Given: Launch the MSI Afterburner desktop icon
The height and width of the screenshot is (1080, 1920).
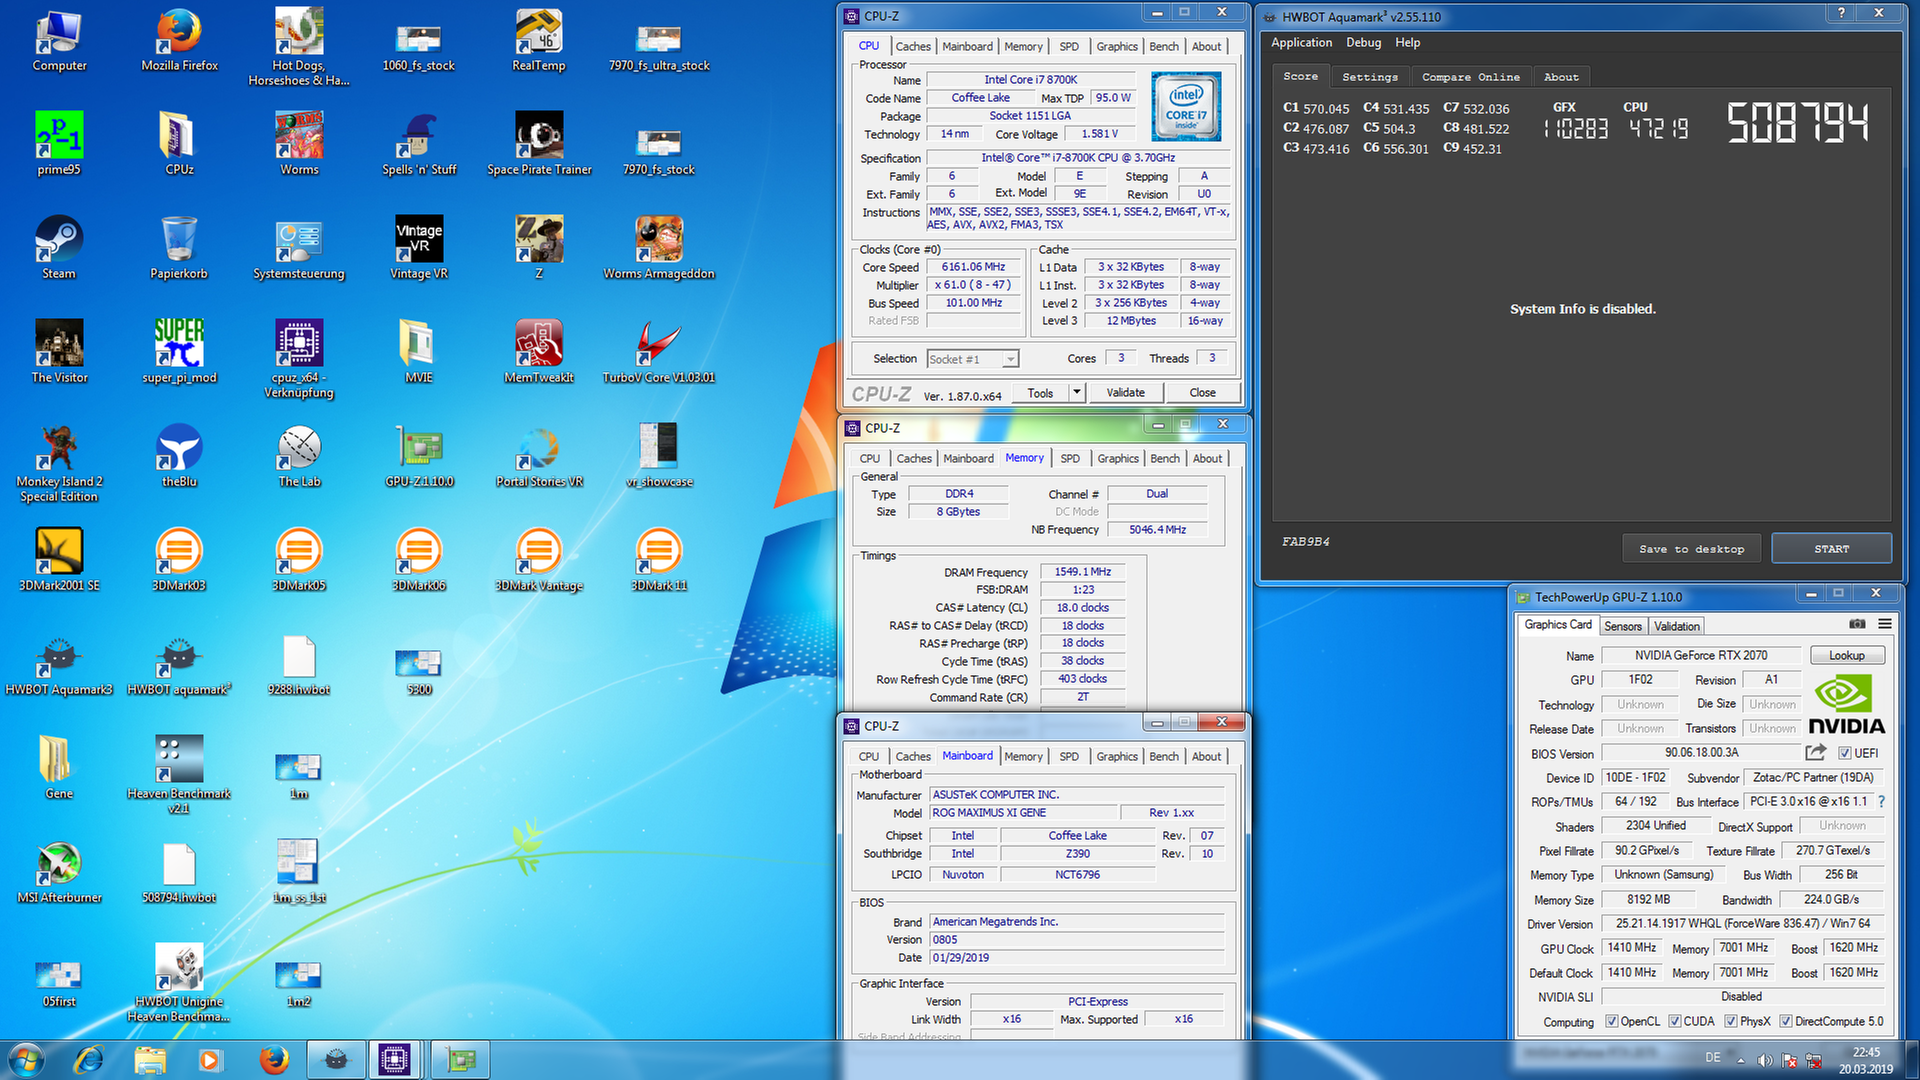Looking at the screenshot, I should pos(59,872).
